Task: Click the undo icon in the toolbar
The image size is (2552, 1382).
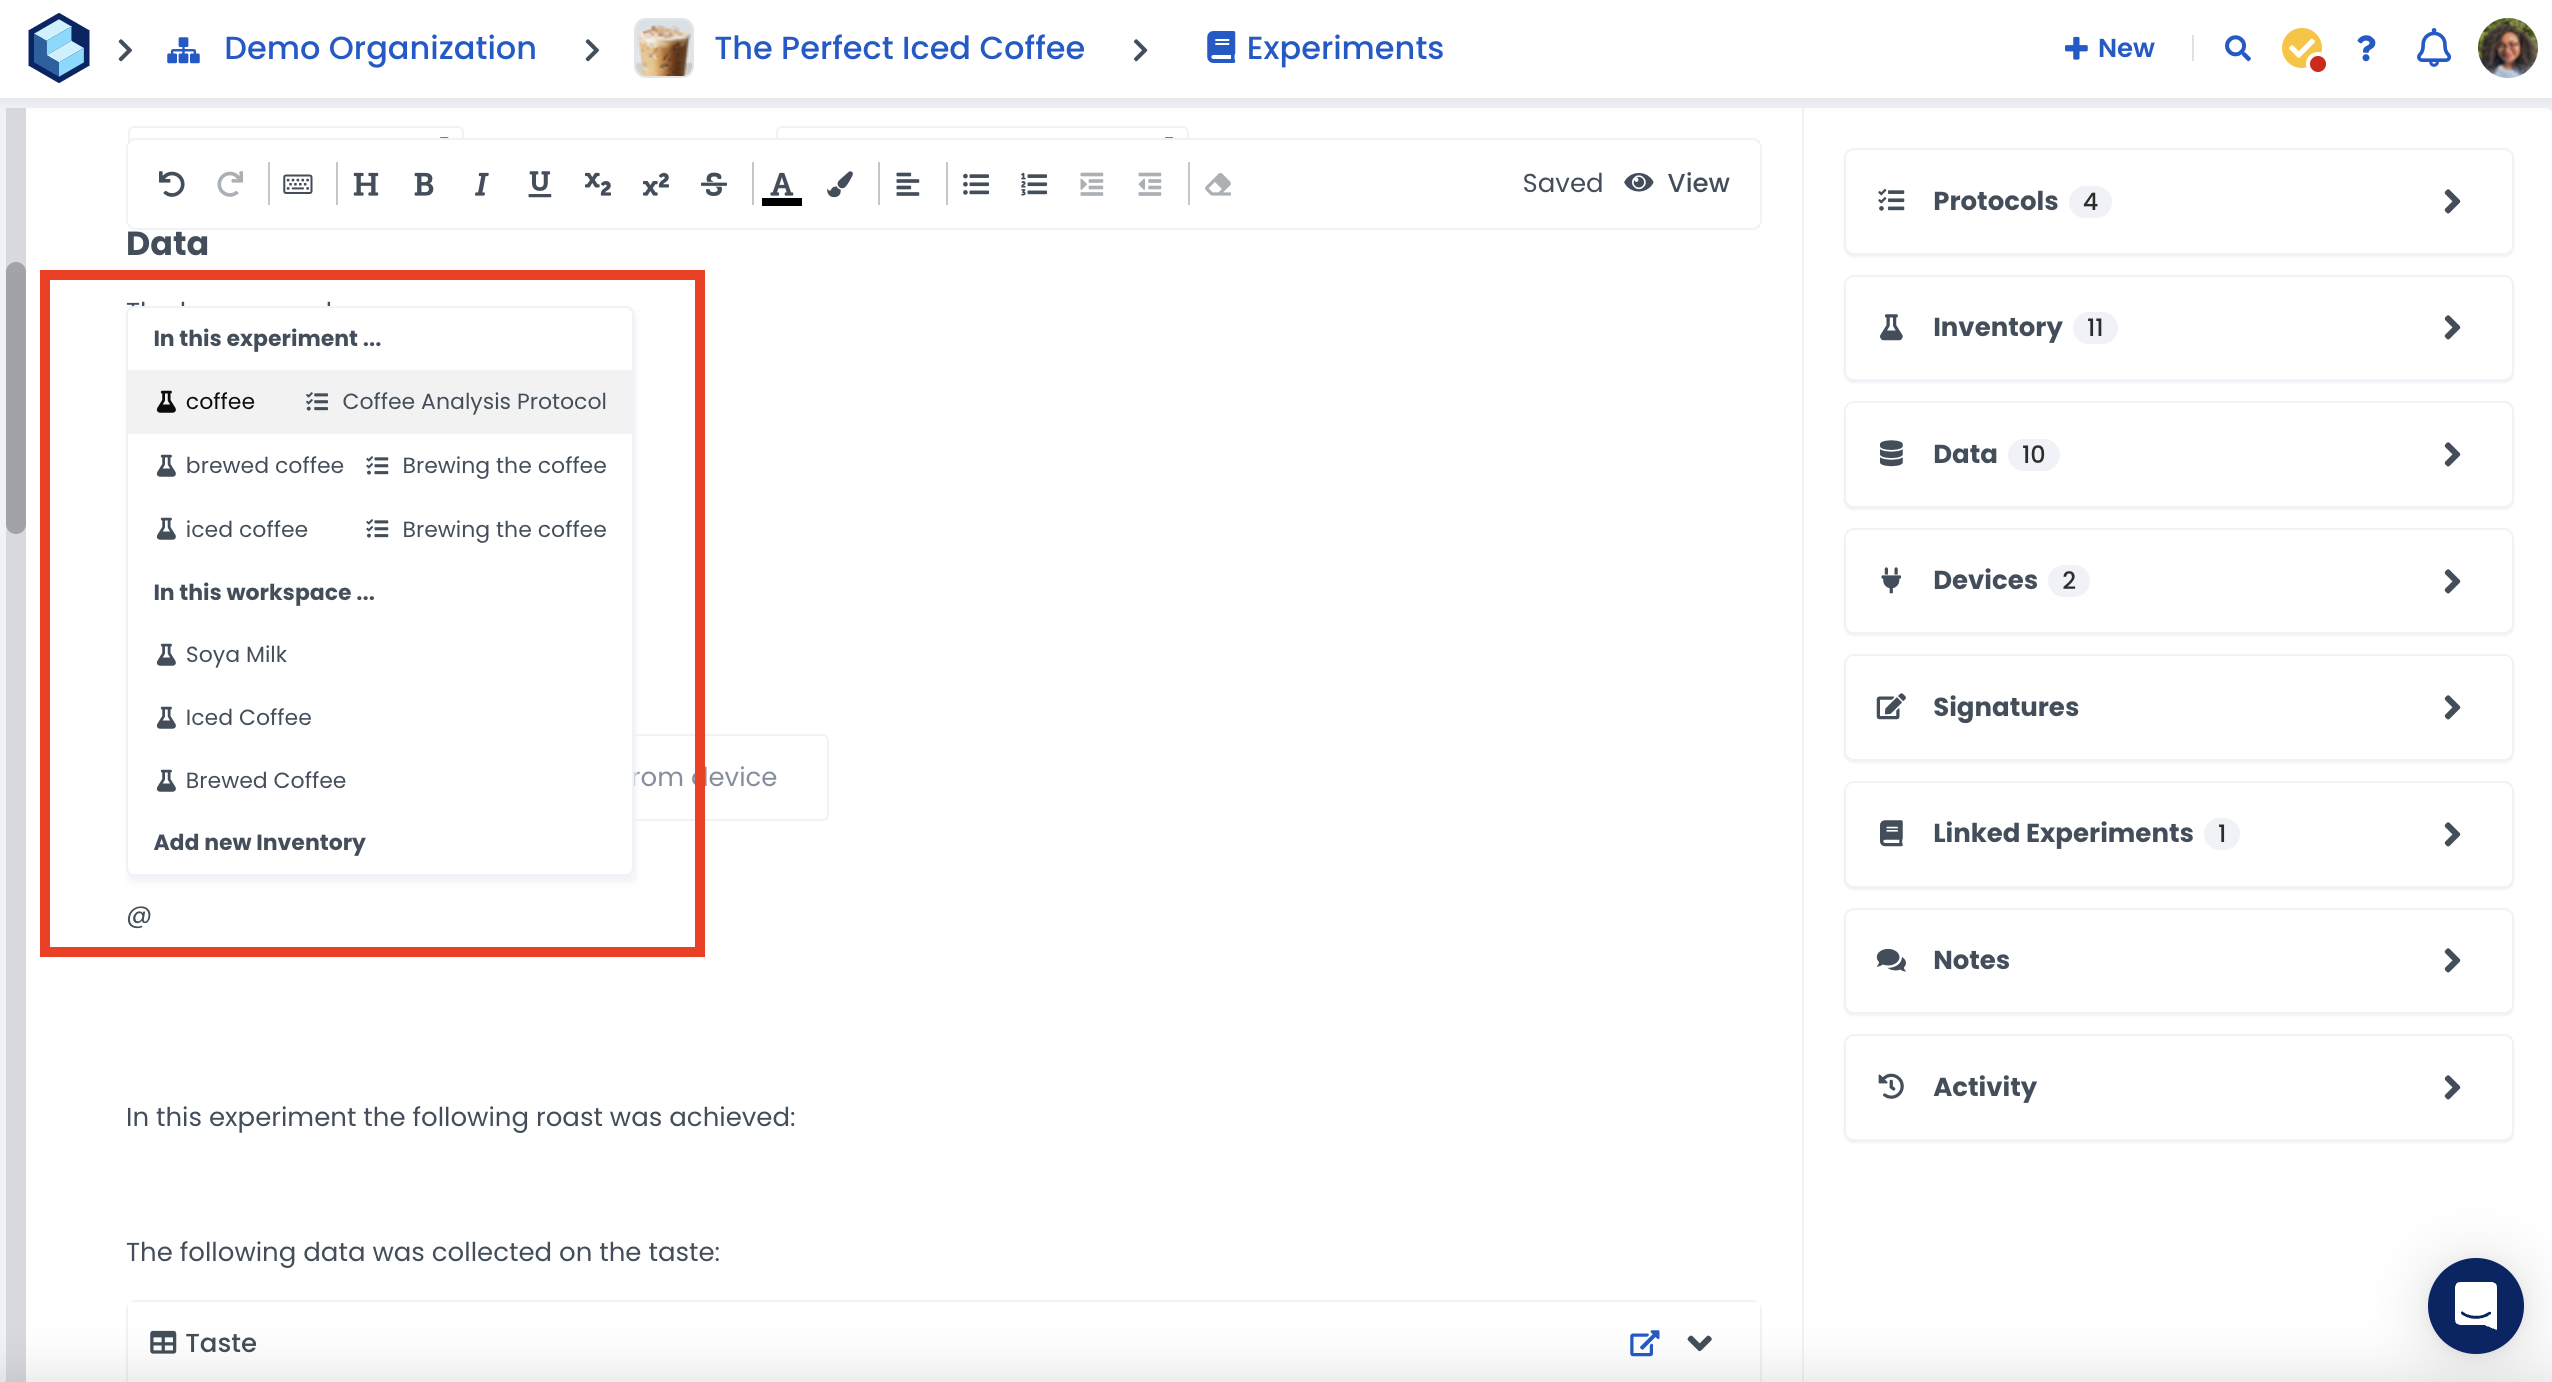Action: click(x=171, y=184)
